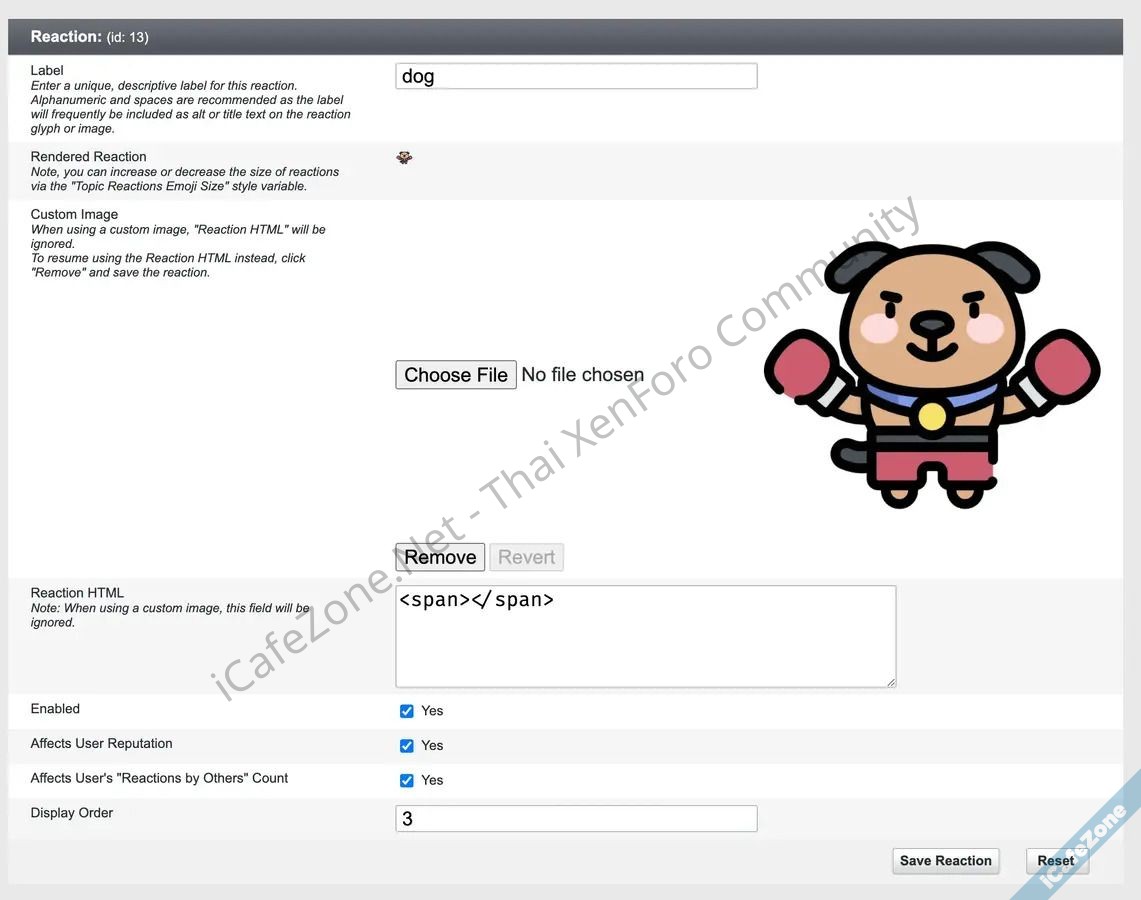Select the Display Order input field
Image resolution: width=1141 pixels, height=900 pixels.
[x=576, y=819]
